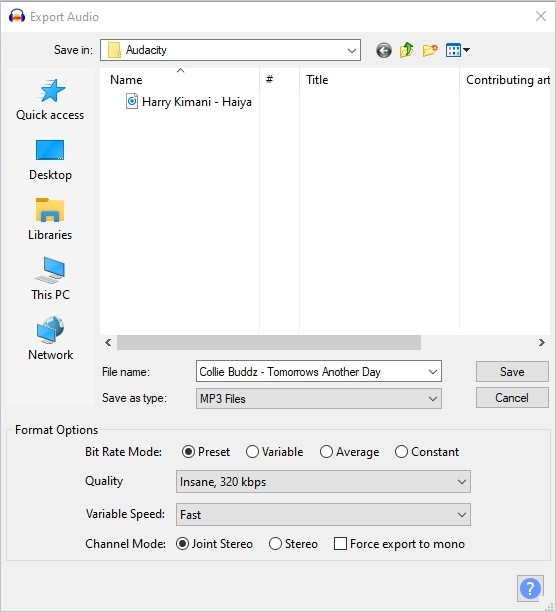556x612 pixels.
Task: Go back to last folder visited
Action: 384,50
